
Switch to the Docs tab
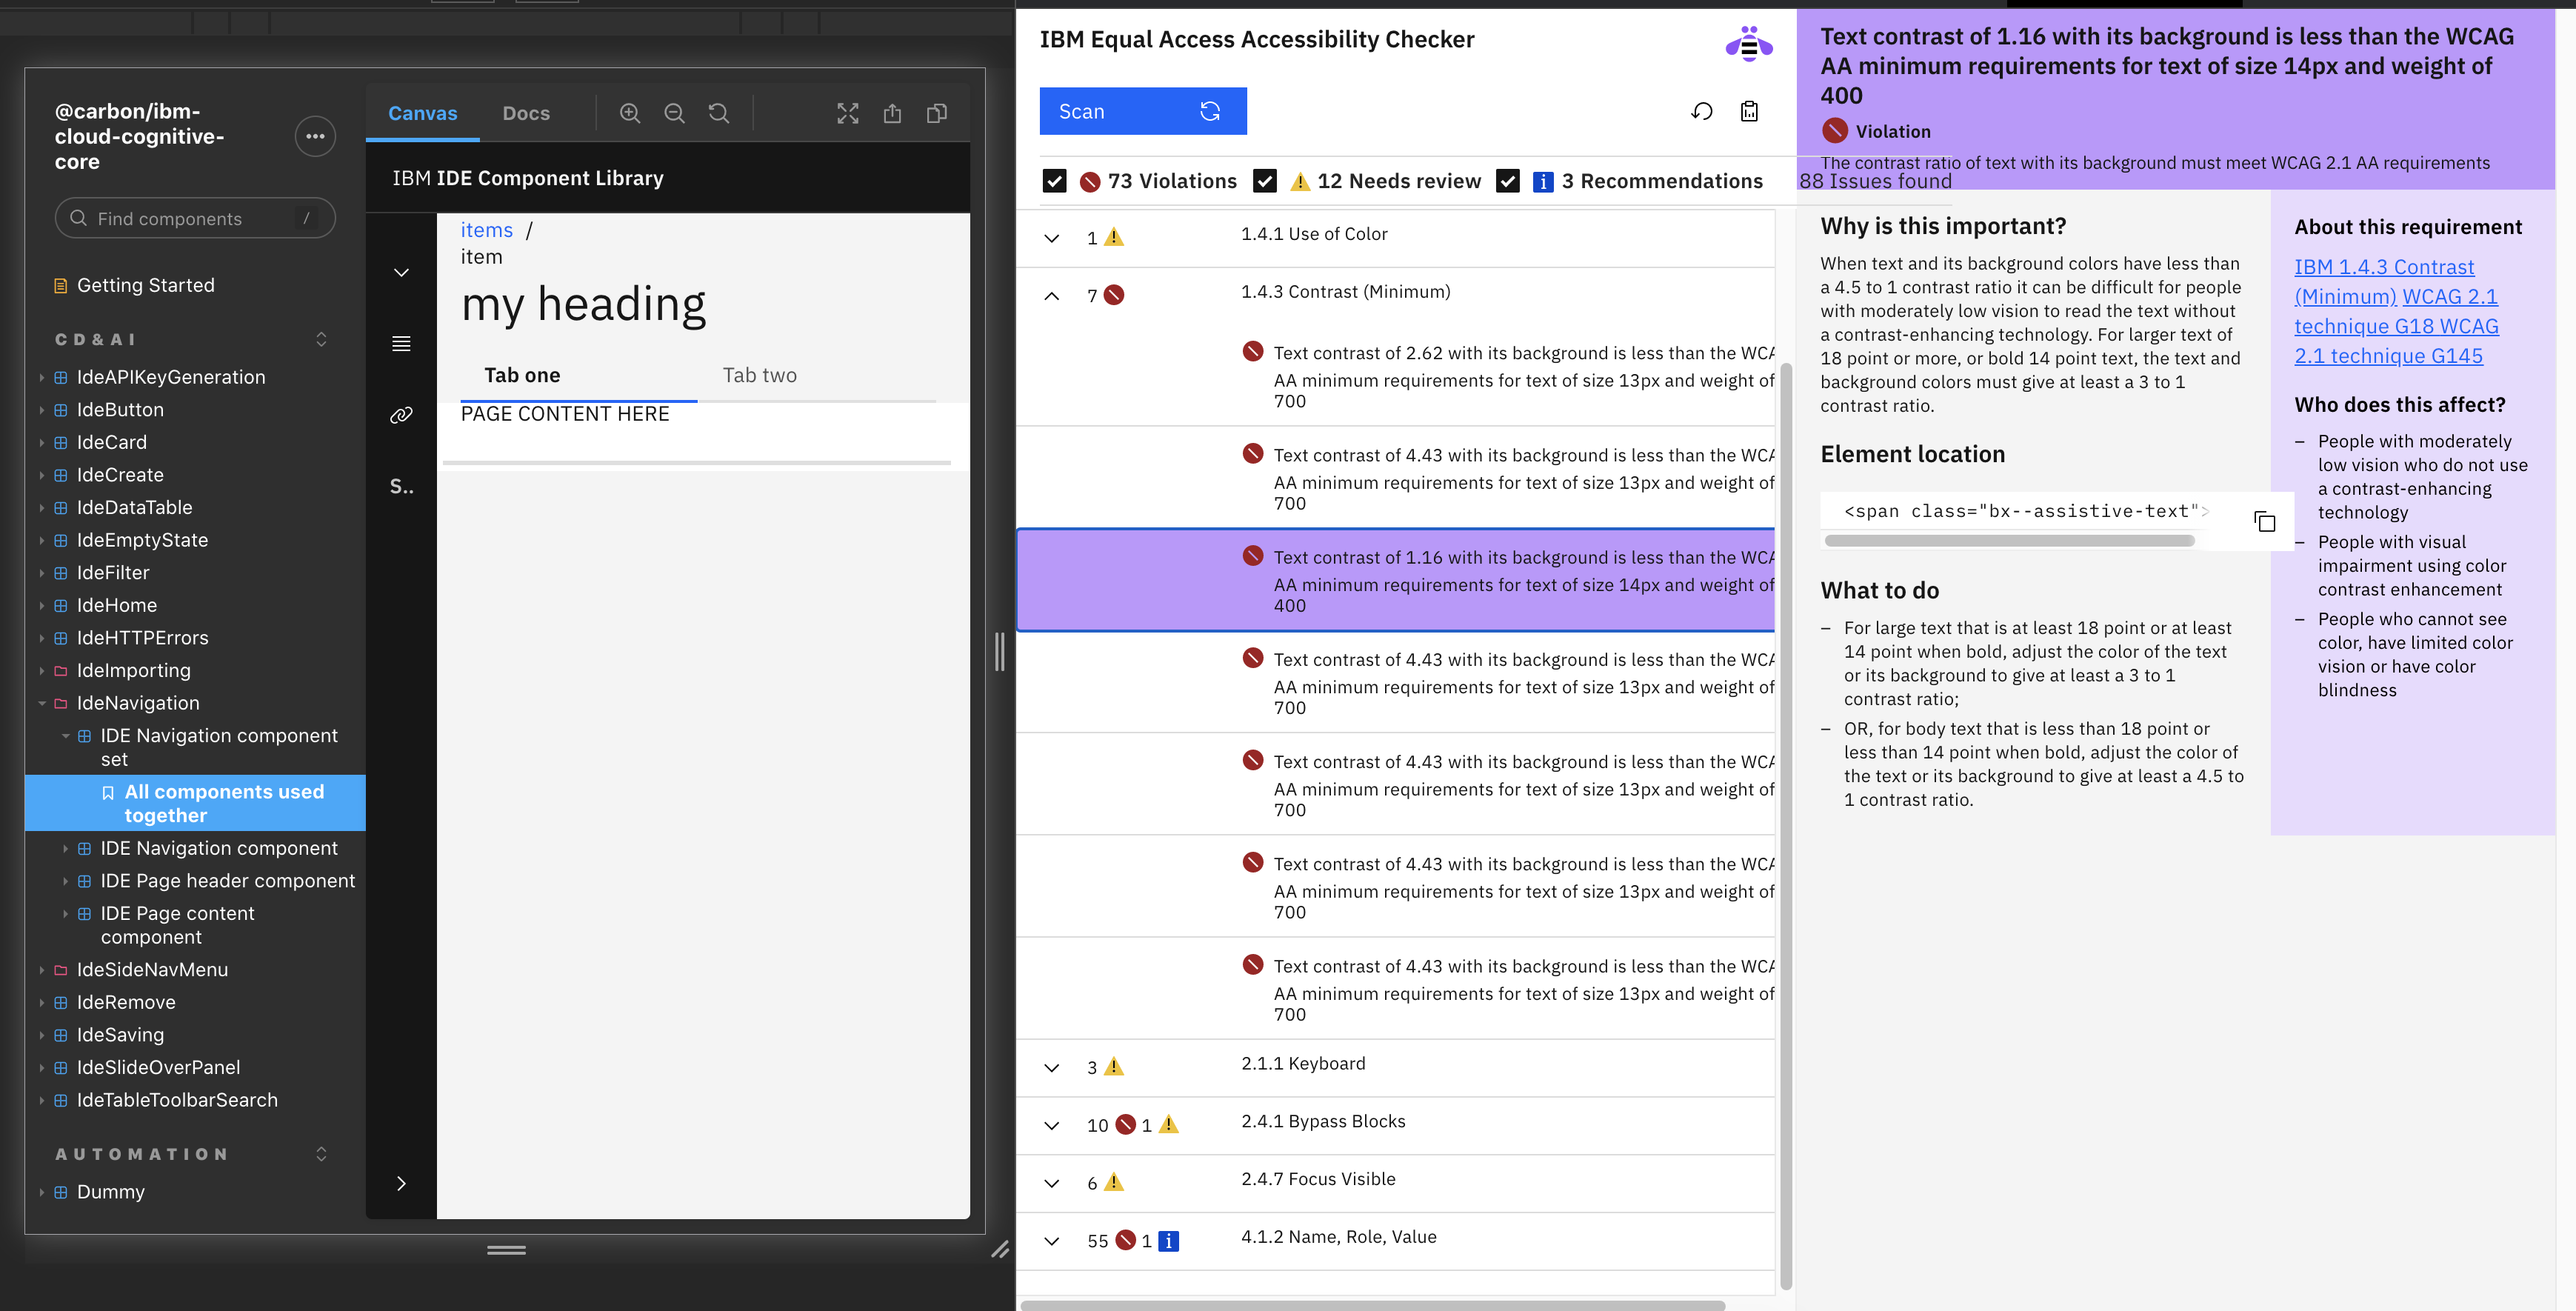click(526, 113)
